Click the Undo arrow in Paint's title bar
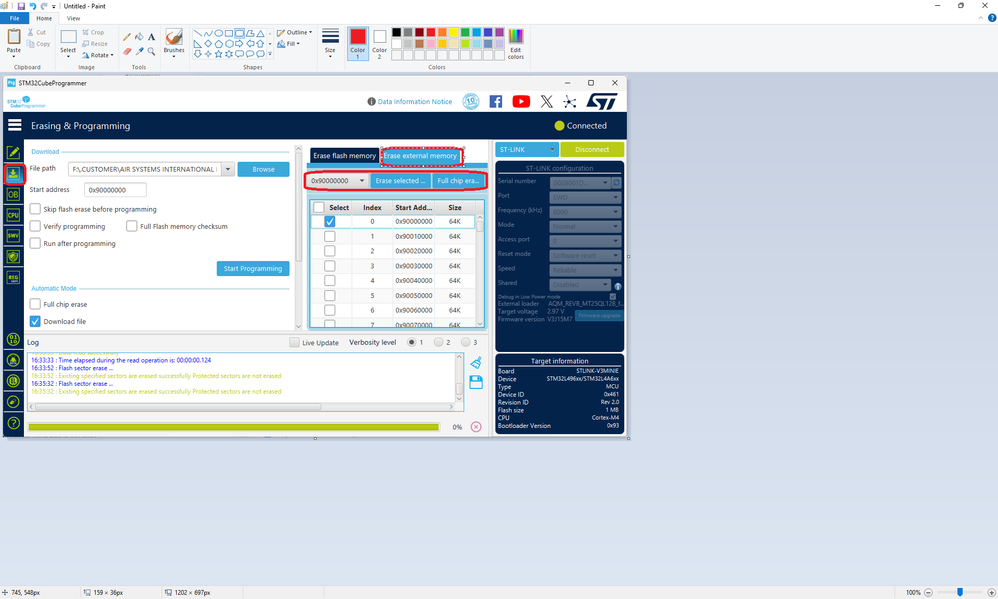The width and height of the screenshot is (998, 599). click(x=32, y=6)
